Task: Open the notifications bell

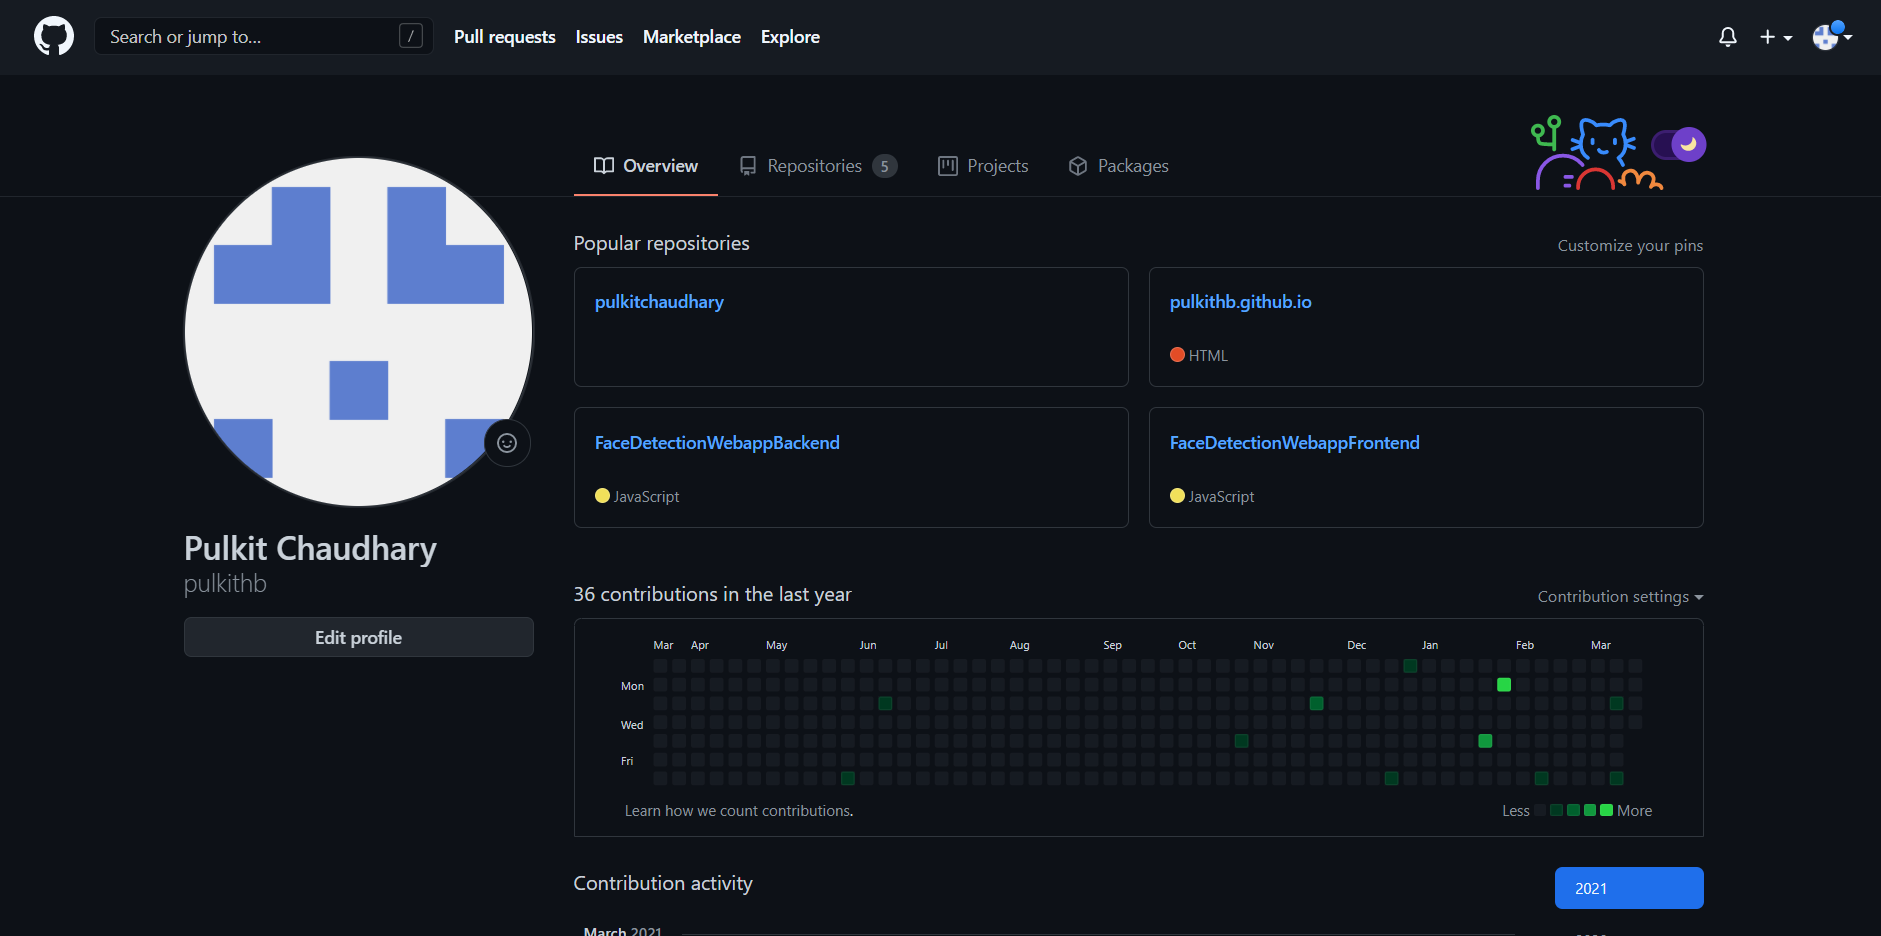Action: point(1727,37)
